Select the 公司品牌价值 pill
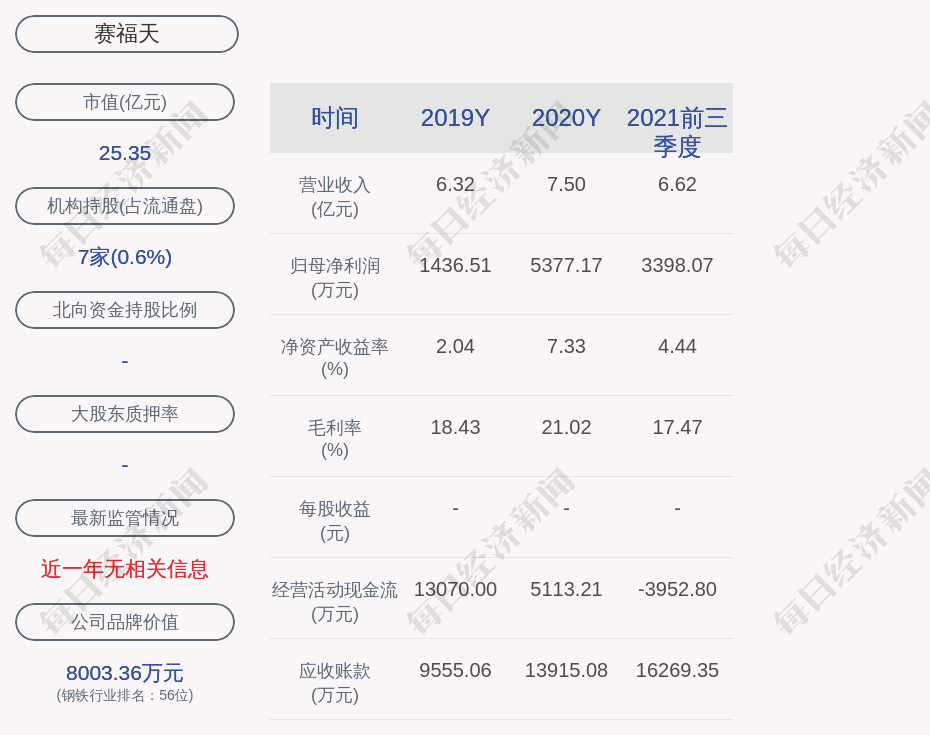This screenshot has width=930, height=735. pyautogui.click(x=125, y=622)
